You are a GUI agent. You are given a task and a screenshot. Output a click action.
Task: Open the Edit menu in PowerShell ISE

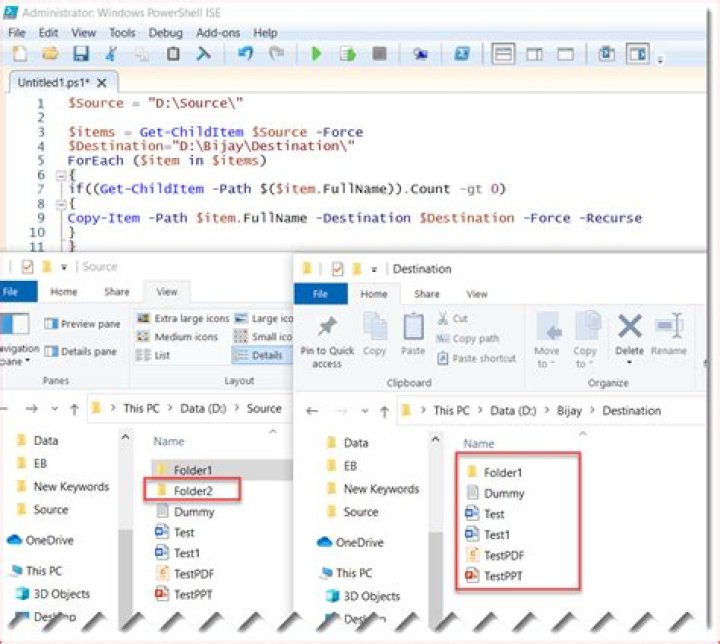pyautogui.click(x=48, y=33)
